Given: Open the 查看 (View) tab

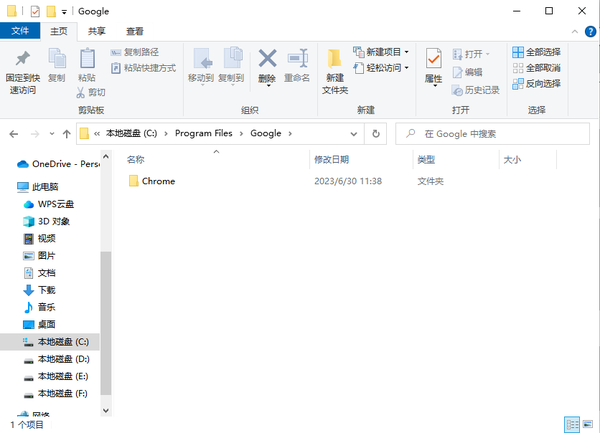Looking at the screenshot, I should [x=134, y=31].
